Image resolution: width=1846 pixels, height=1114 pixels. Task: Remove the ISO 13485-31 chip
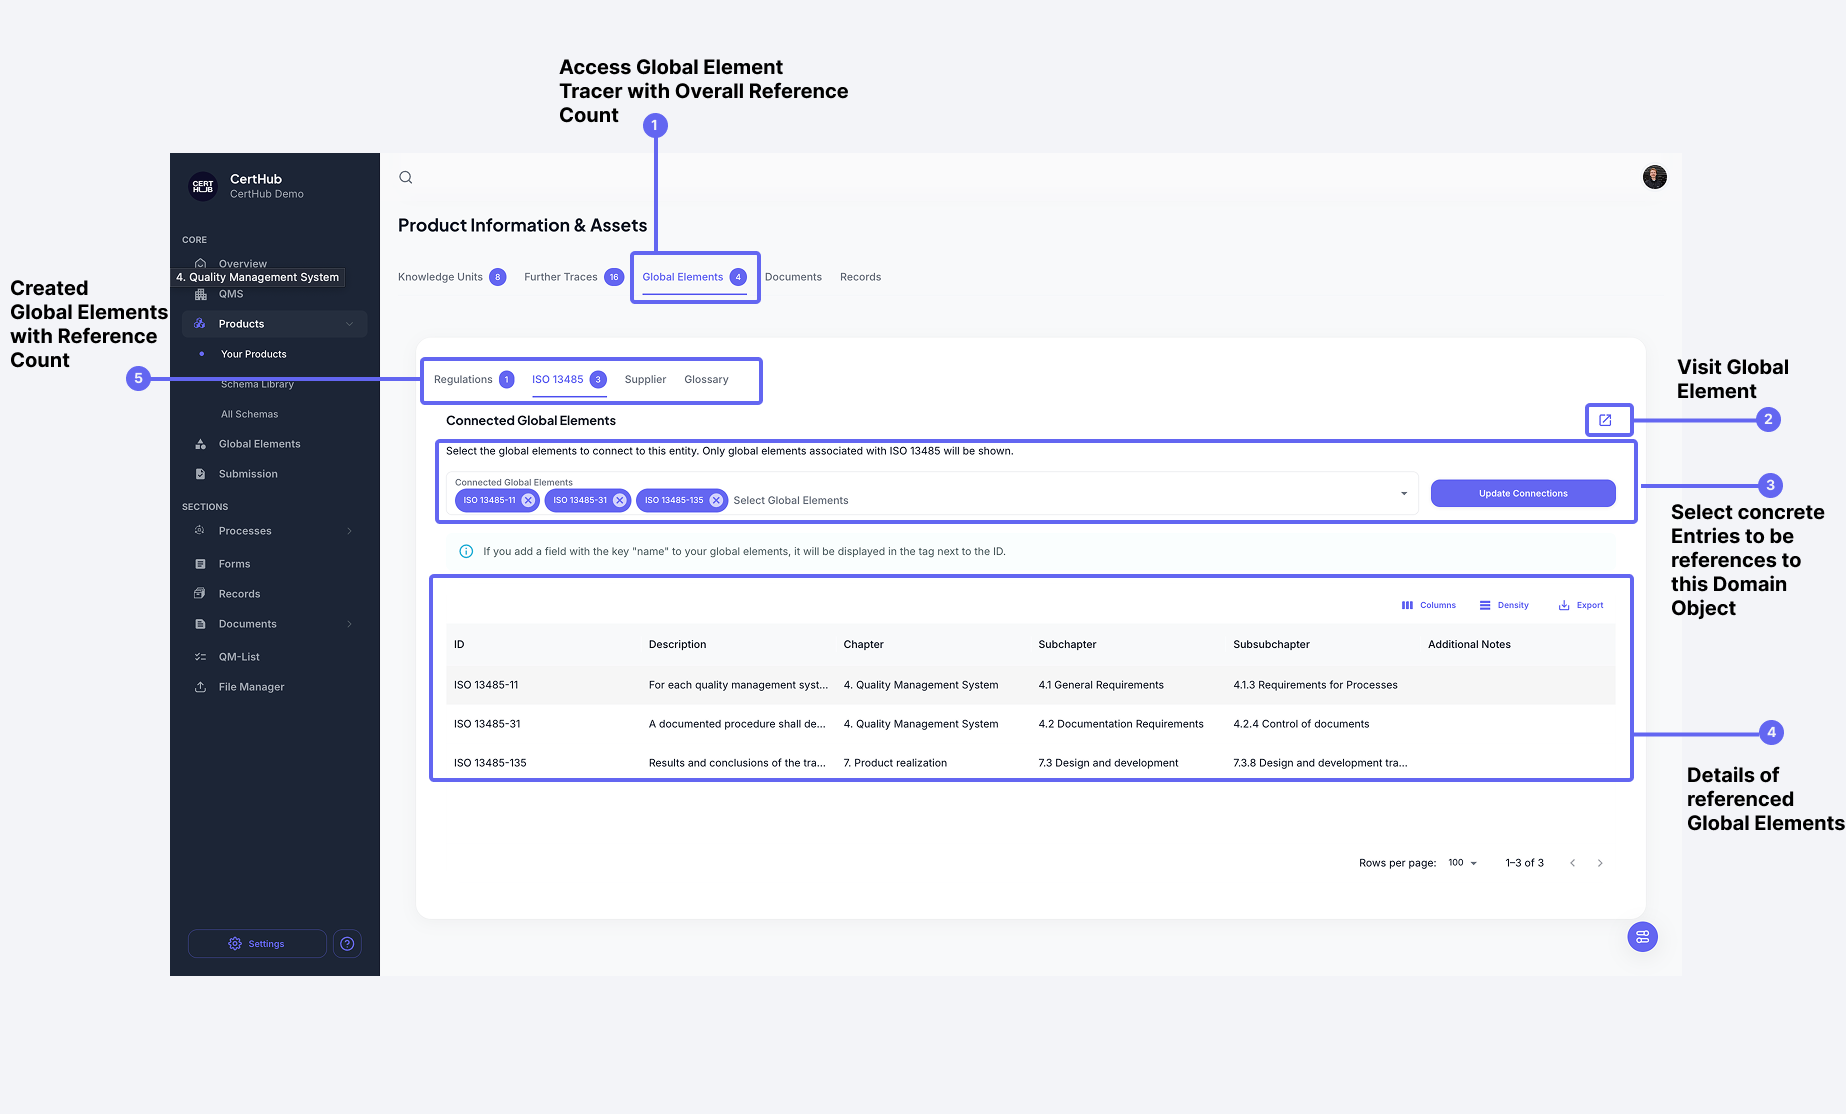(620, 501)
